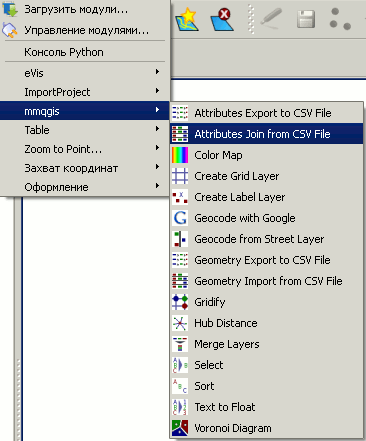
Task: Choose Hub Distance entry
Action: pyautogui.click(x=267, y=323)
